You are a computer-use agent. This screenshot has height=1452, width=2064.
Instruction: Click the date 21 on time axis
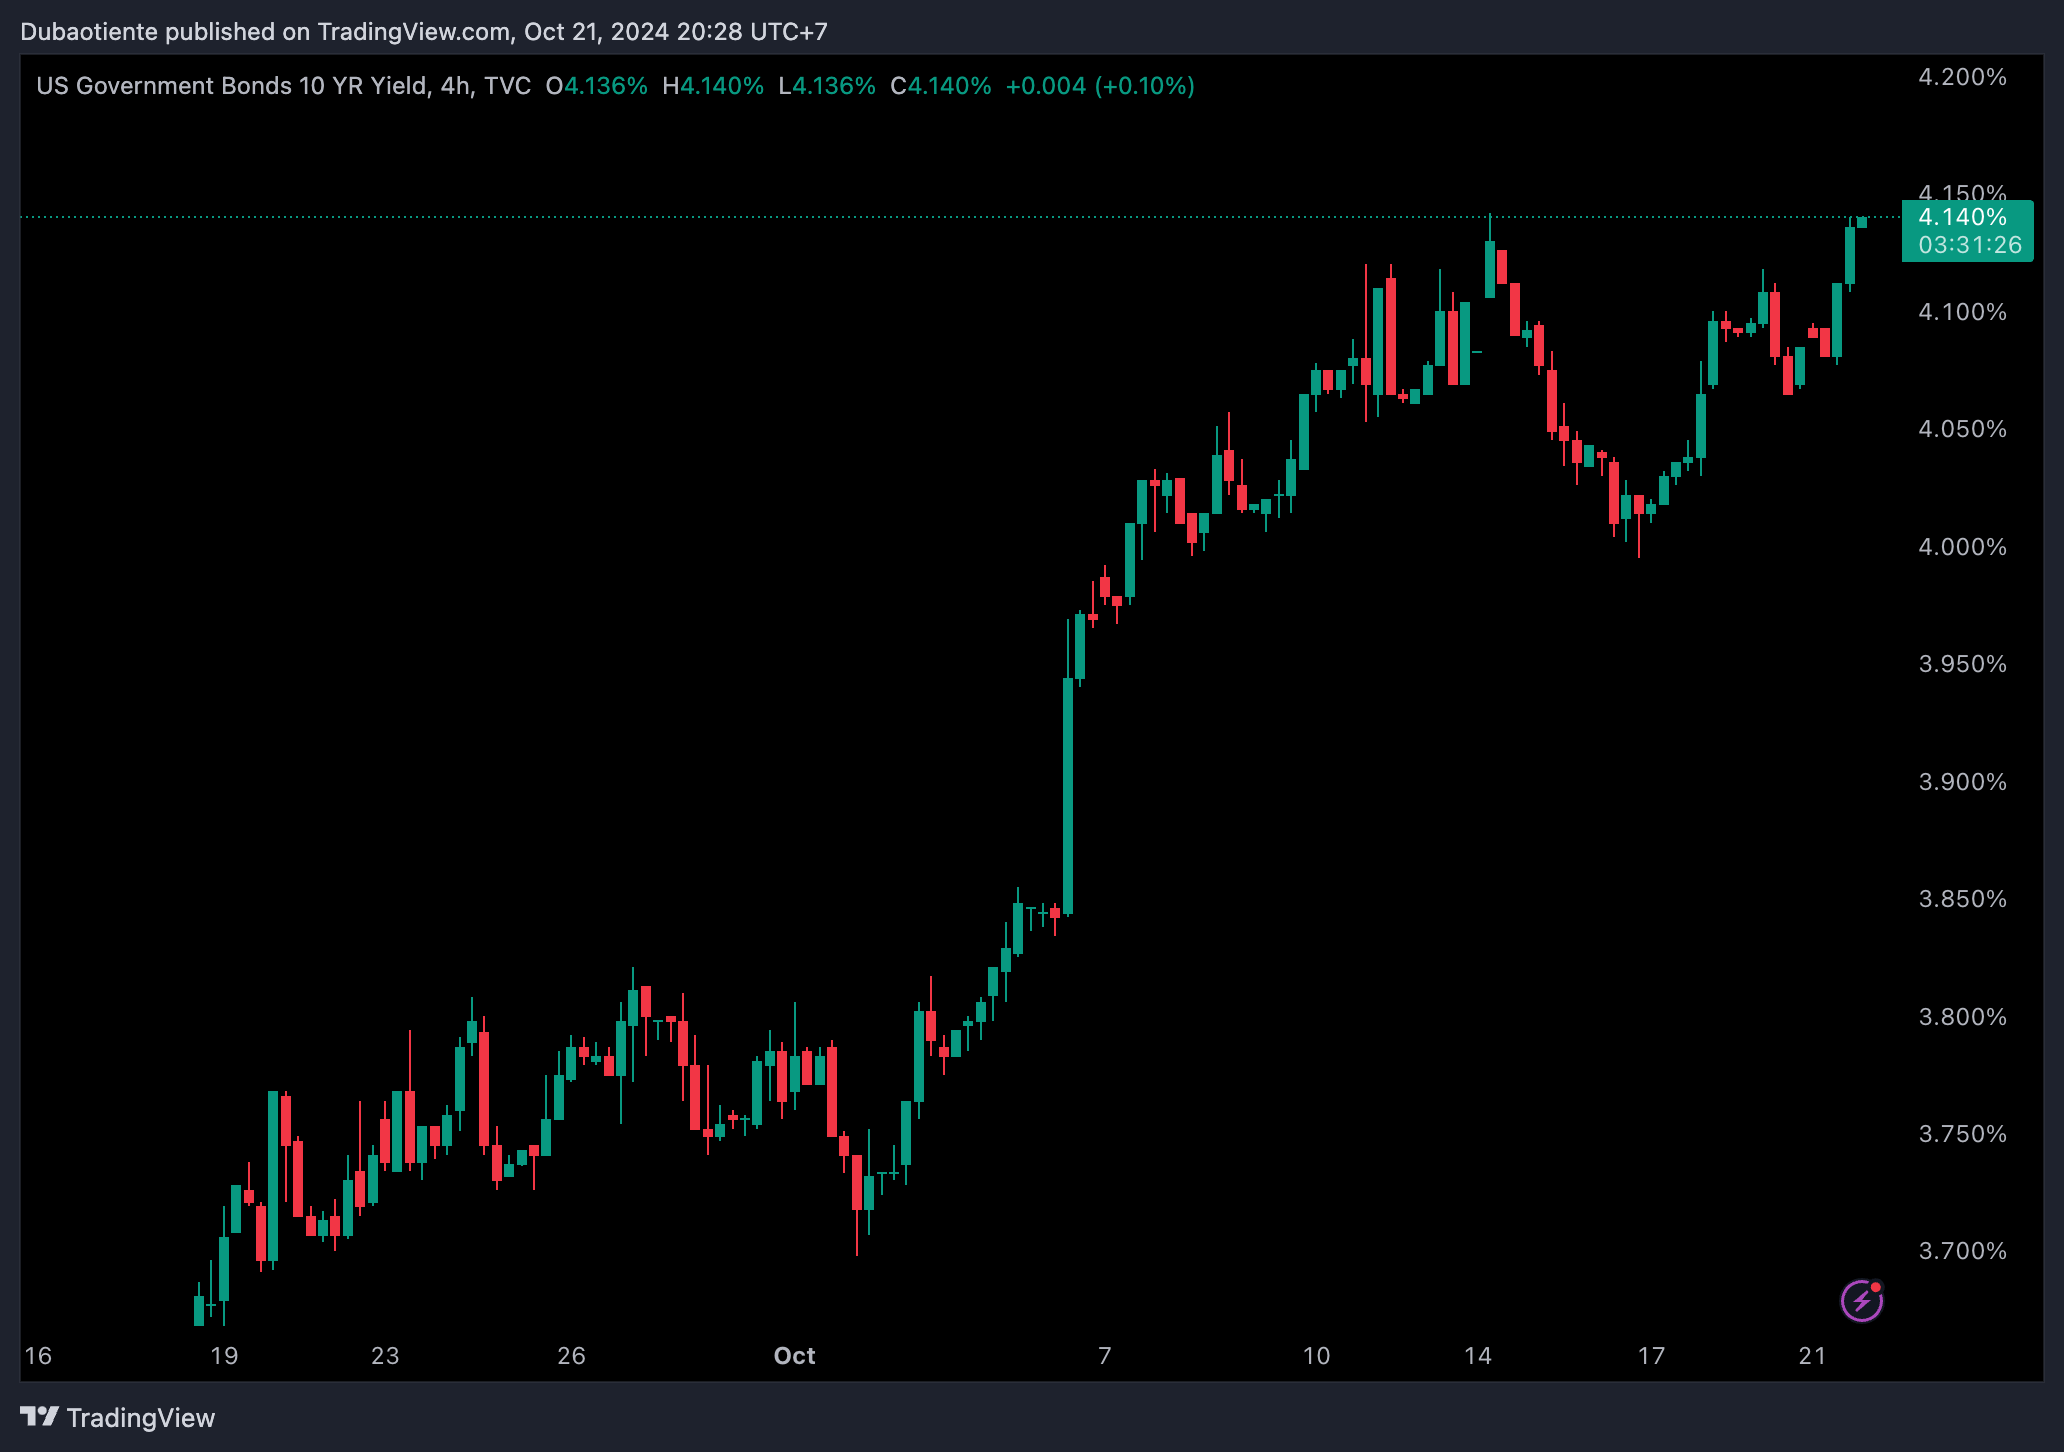[1812, 1356]
